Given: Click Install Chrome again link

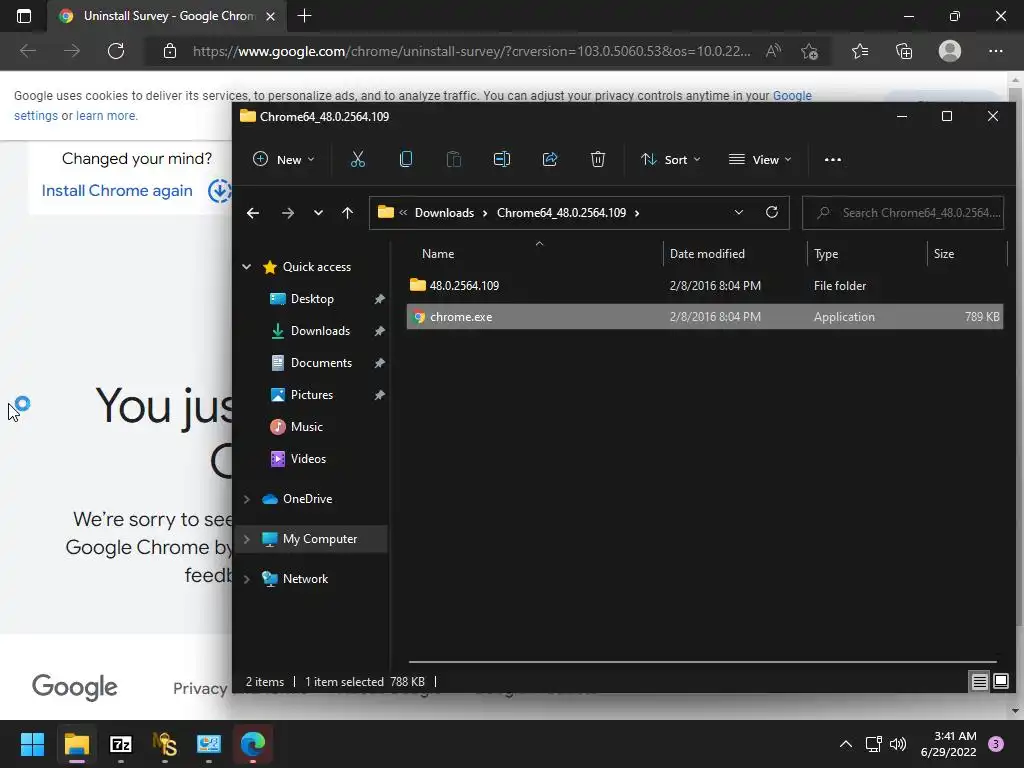Looking at the screenshot, I should pyautogui.click(x=117, y=191).
